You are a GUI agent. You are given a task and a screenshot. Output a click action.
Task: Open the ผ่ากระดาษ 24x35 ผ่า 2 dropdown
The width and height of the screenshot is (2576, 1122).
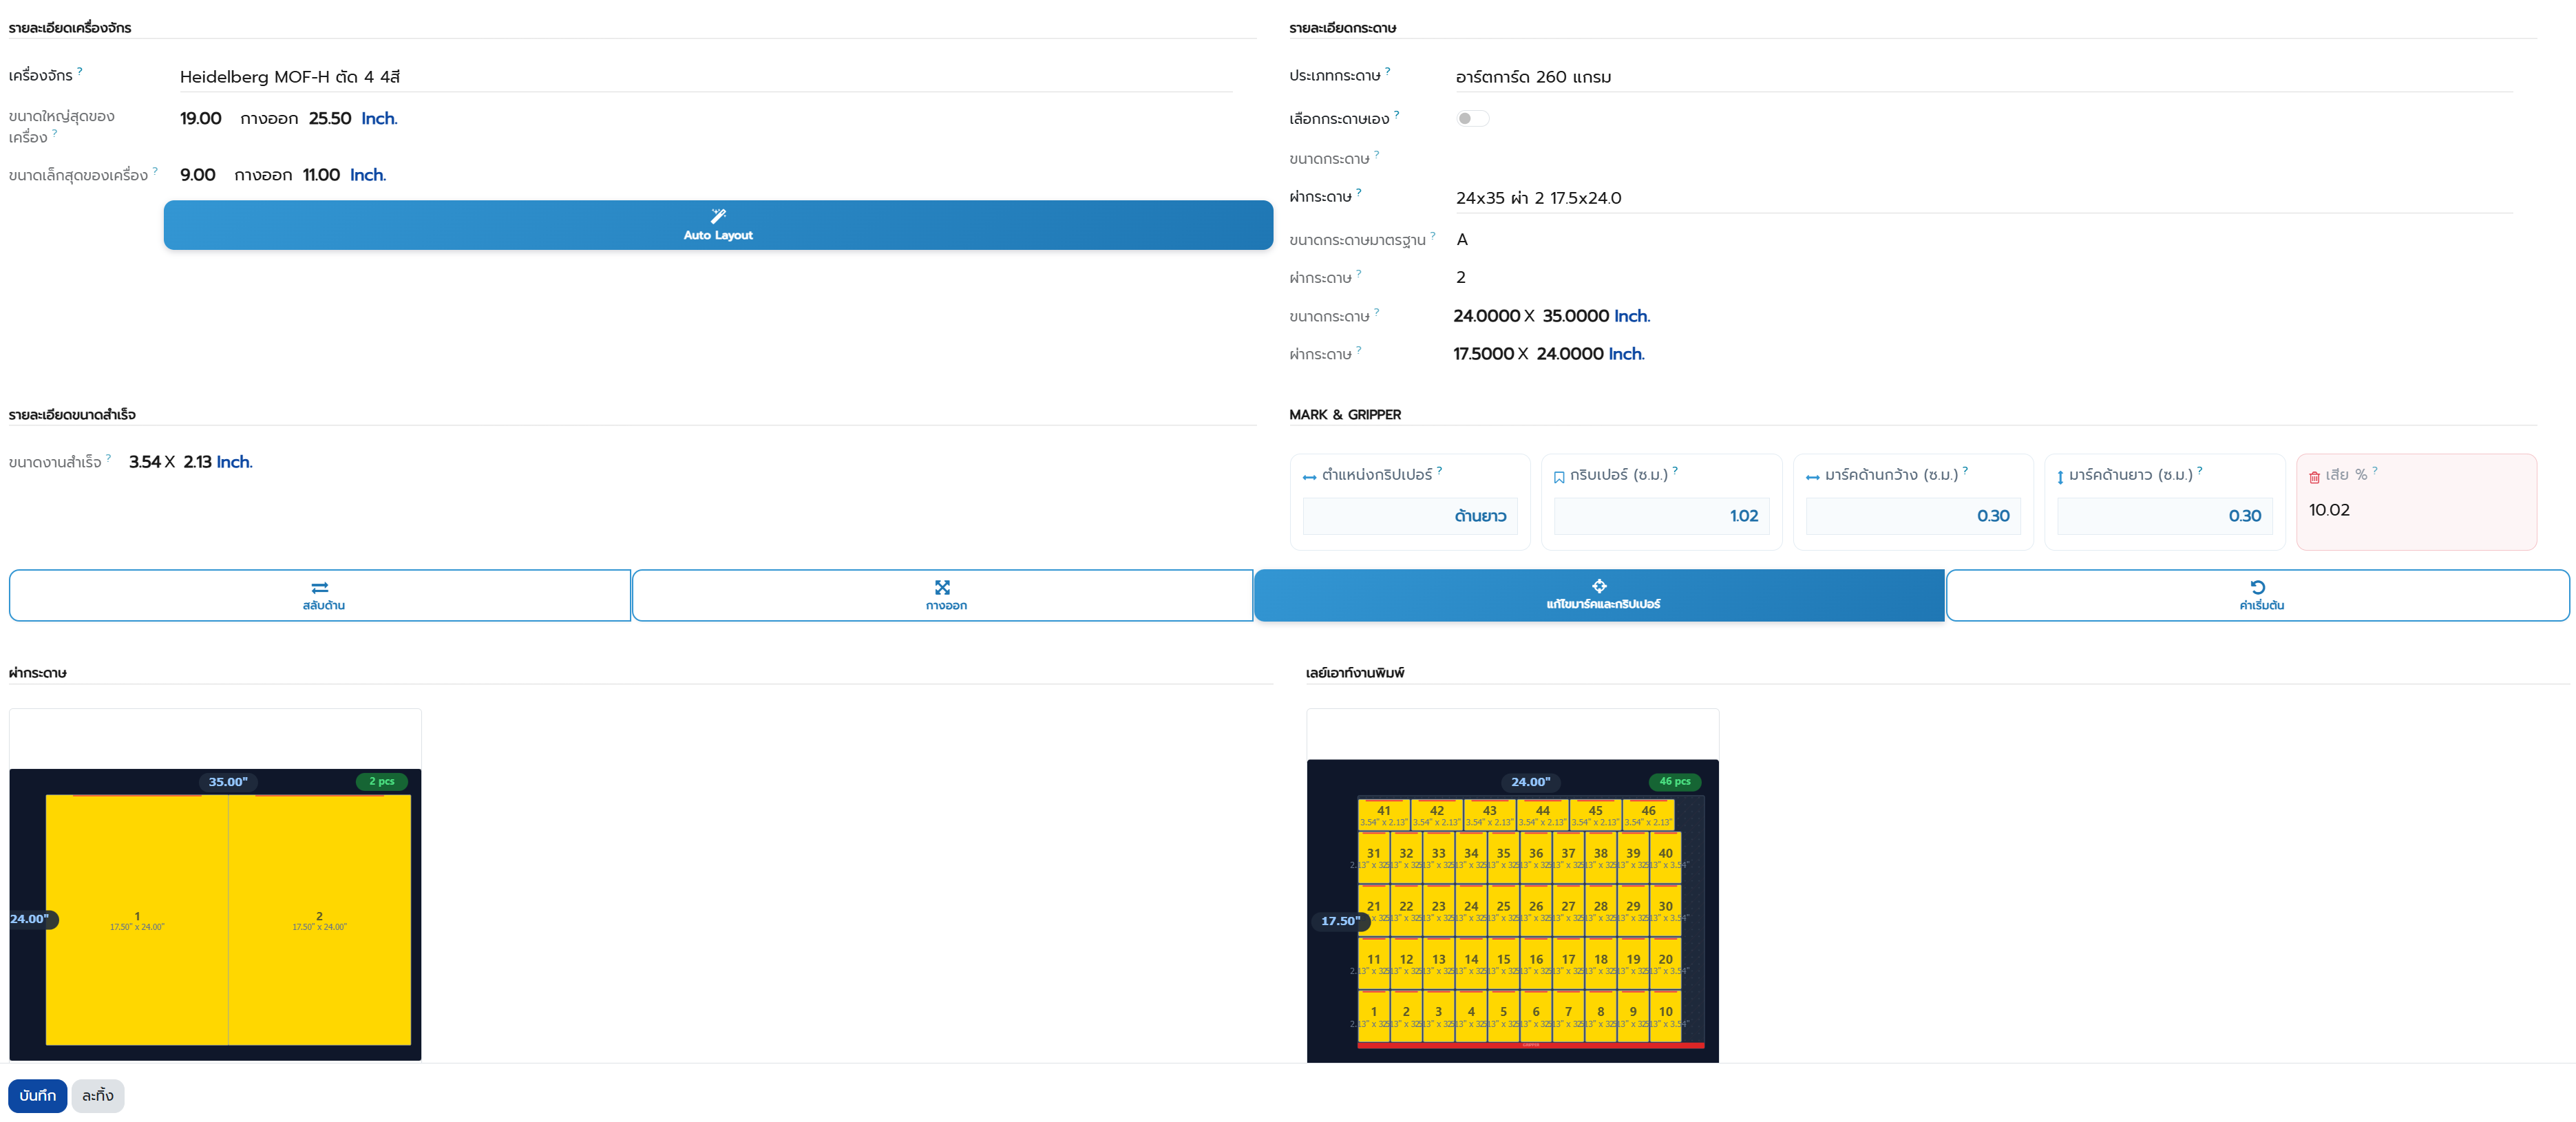[x=1983, y=198]
